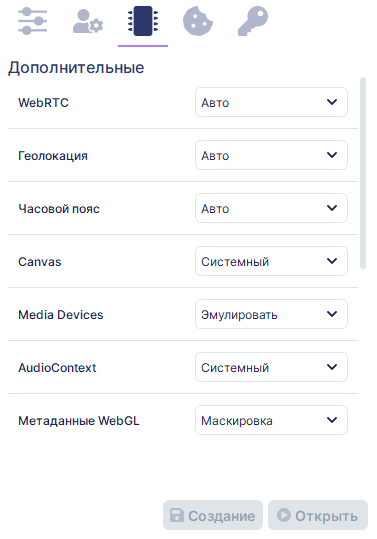The width and height of the screenshot is (377, 539).
Task: Open the Canvas Системный dropdown
Action: tap(271, 261)
